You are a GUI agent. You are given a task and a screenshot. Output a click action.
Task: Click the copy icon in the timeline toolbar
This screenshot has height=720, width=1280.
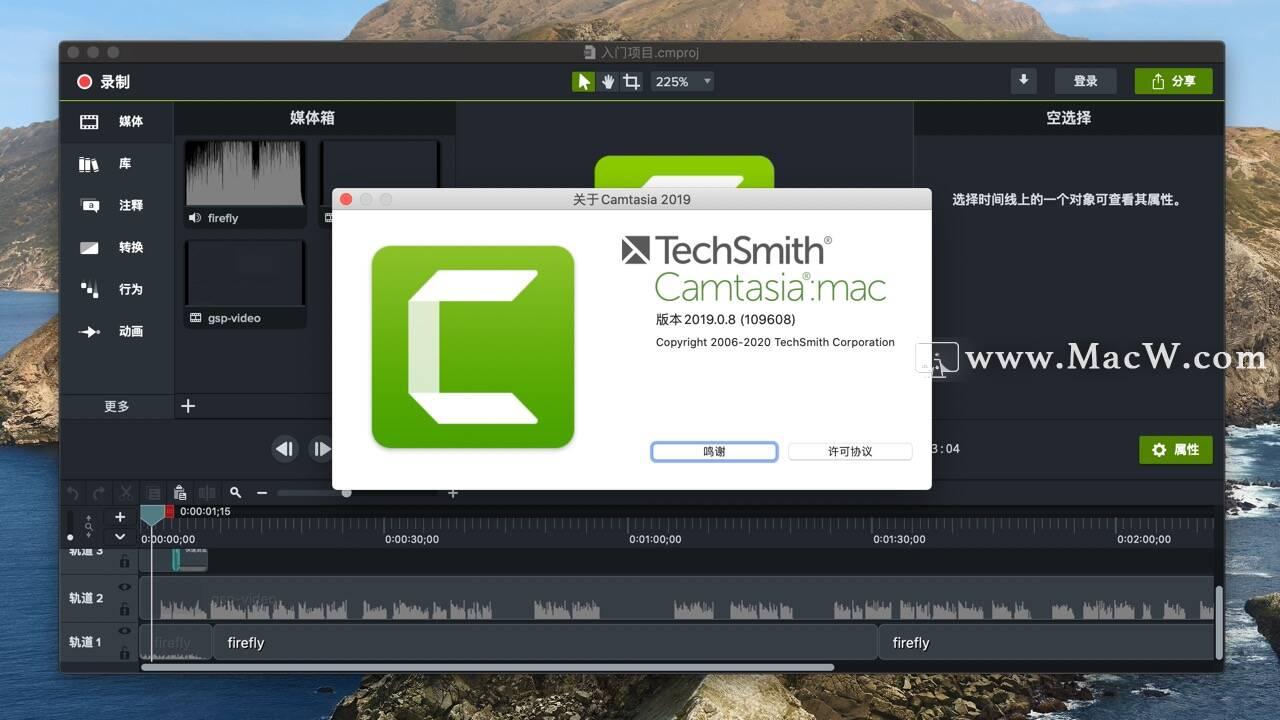[x=153, y=493]
